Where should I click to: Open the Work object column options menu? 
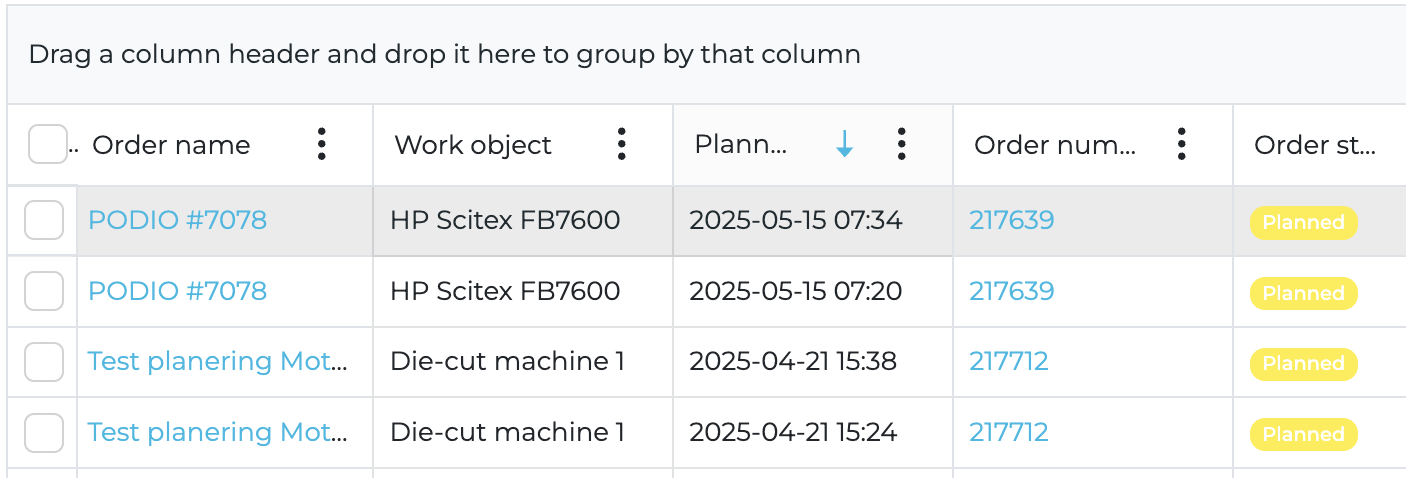click(621, 145)
